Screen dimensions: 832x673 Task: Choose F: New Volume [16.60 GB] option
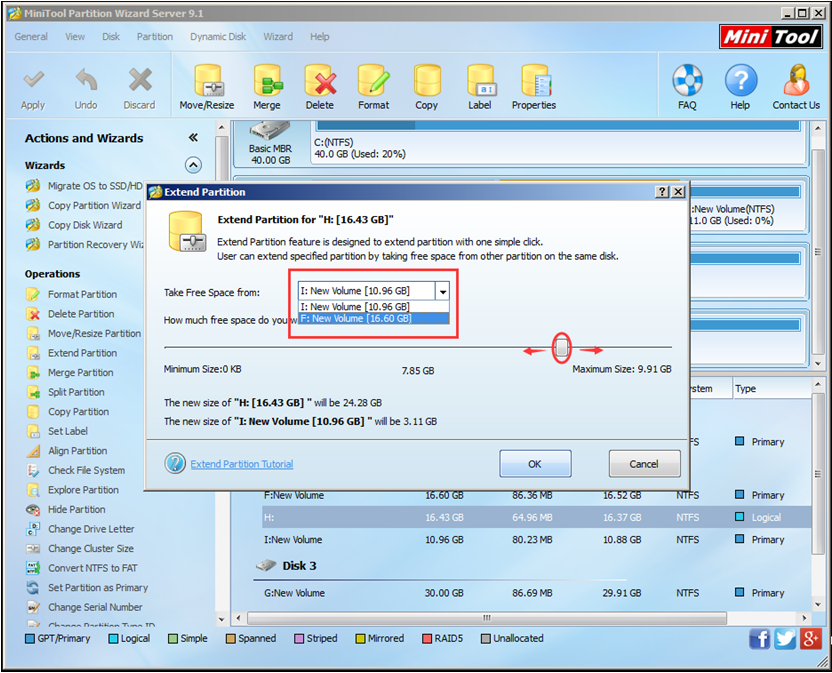[374, 318]
